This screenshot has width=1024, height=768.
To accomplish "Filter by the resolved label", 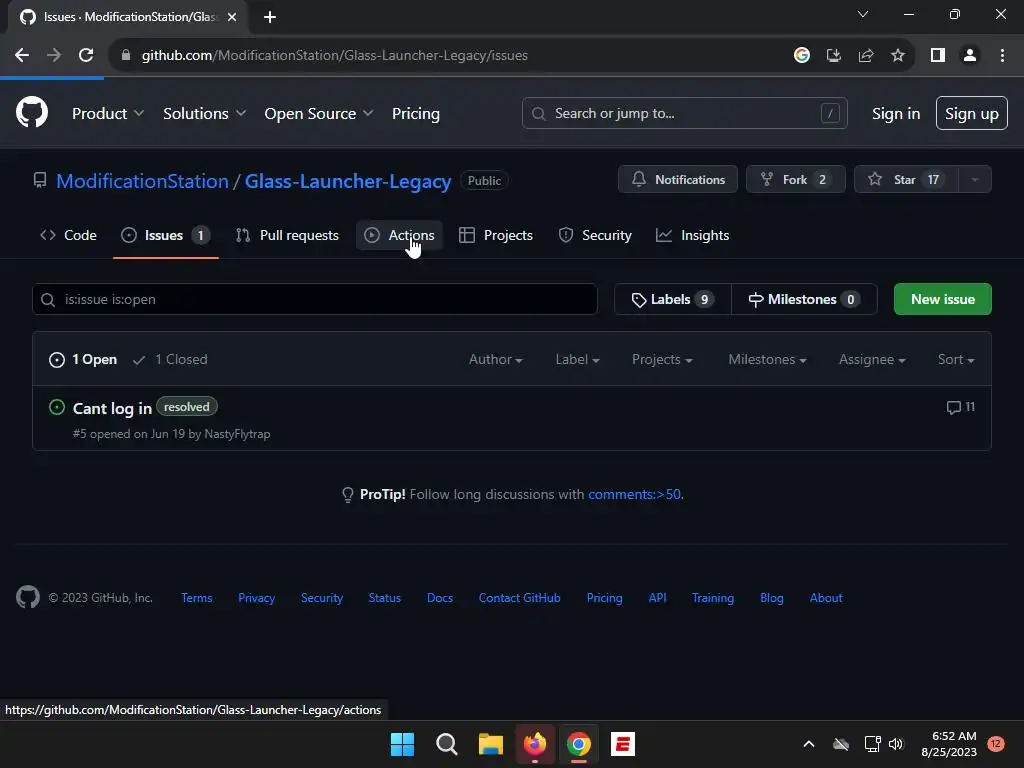I will (187, 407).
